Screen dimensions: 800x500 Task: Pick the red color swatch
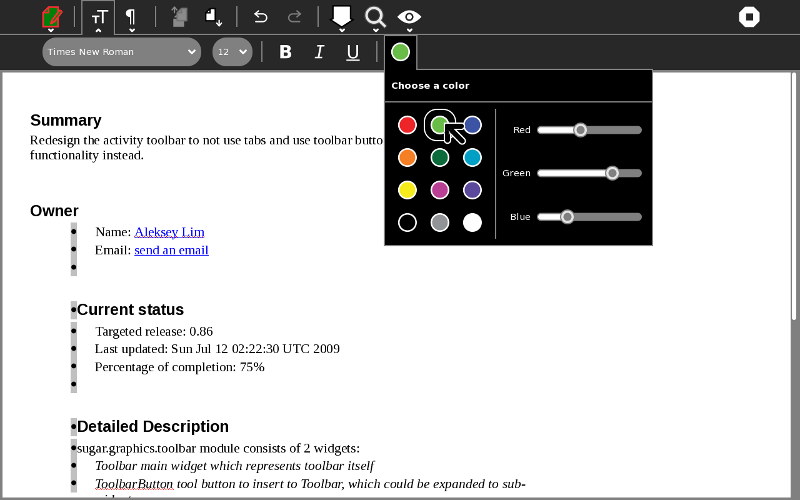point(407,125)
